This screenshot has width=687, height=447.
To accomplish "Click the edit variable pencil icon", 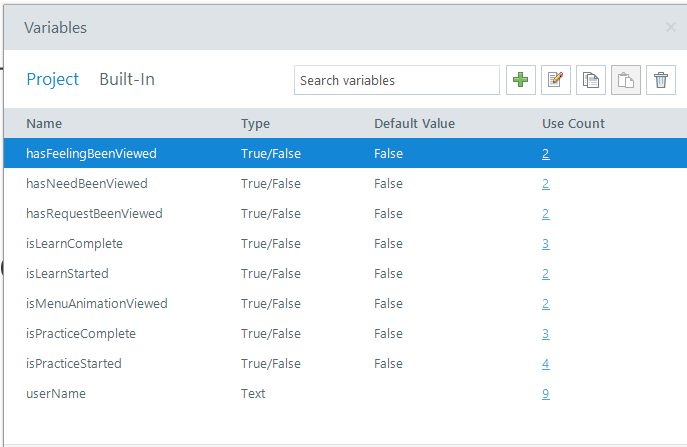I will point(556,80).
